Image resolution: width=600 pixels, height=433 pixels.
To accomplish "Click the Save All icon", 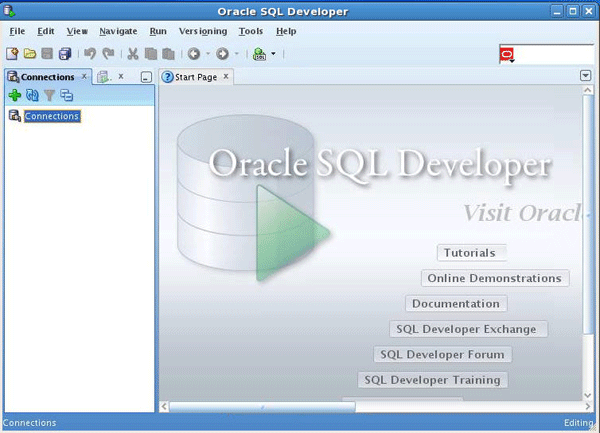I will pyautogui.click(x=65, y=54).
